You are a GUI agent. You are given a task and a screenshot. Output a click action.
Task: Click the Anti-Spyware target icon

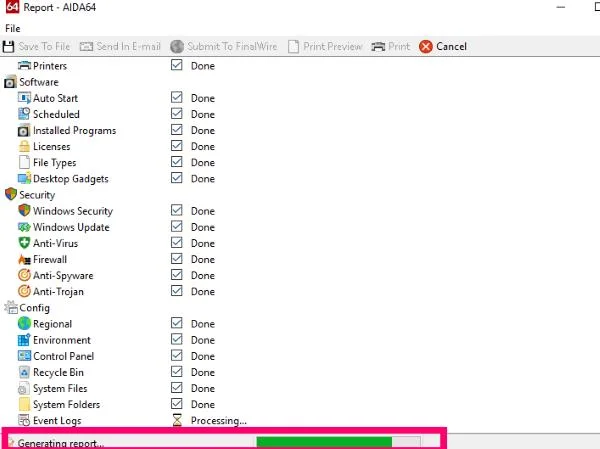[x=24, y=275]
